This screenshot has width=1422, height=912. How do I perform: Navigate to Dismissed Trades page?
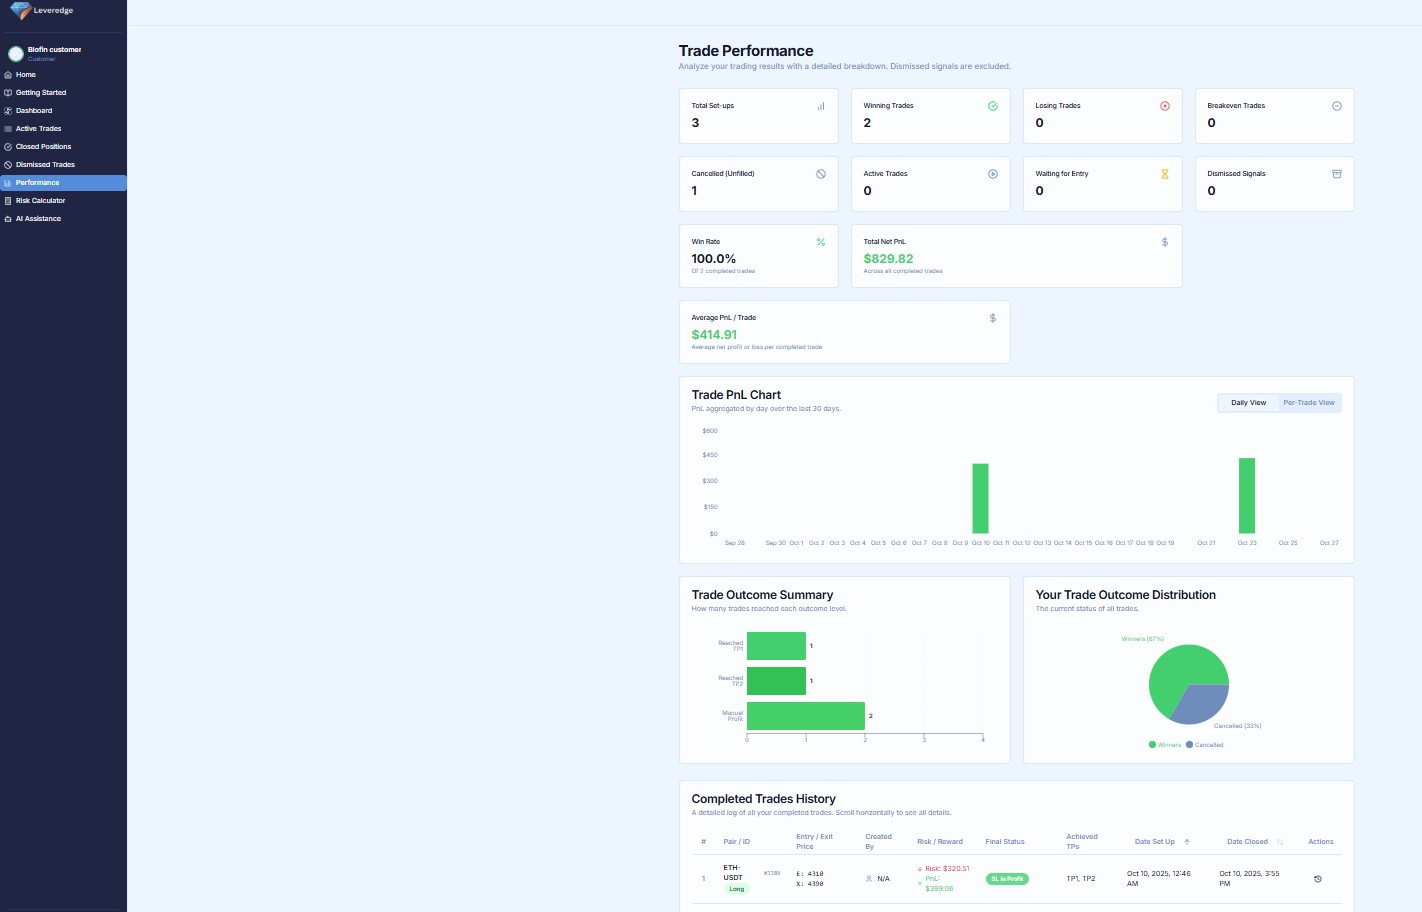44,164
